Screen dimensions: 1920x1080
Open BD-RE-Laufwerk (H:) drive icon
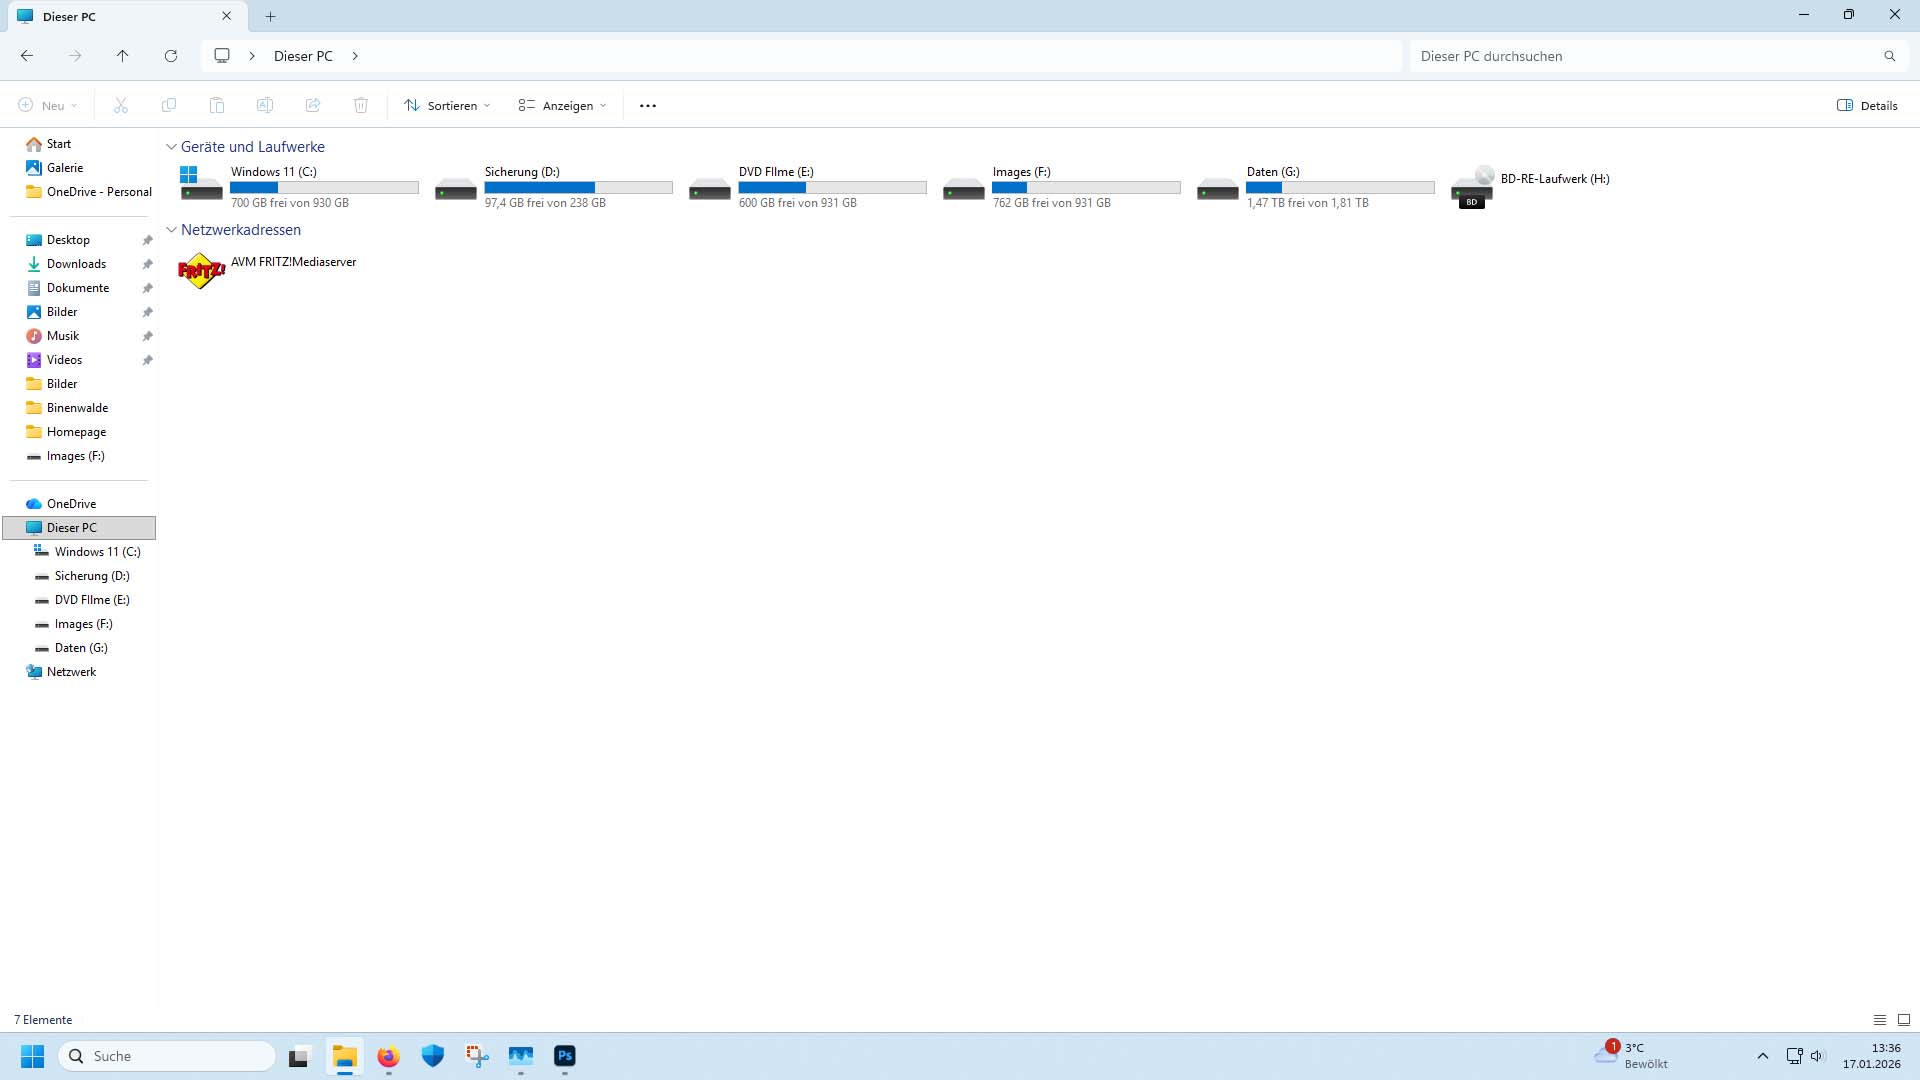pos(1472,187)
